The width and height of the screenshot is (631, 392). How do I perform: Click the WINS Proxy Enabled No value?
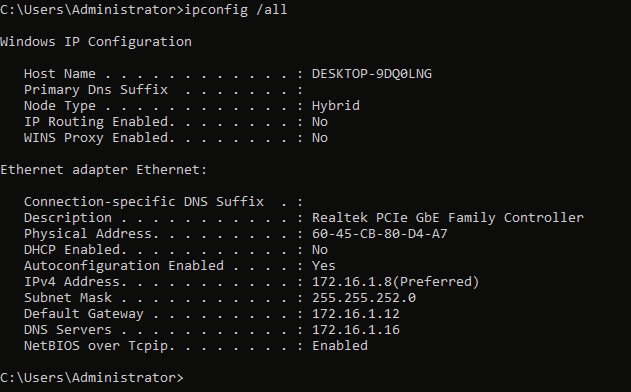320,138
